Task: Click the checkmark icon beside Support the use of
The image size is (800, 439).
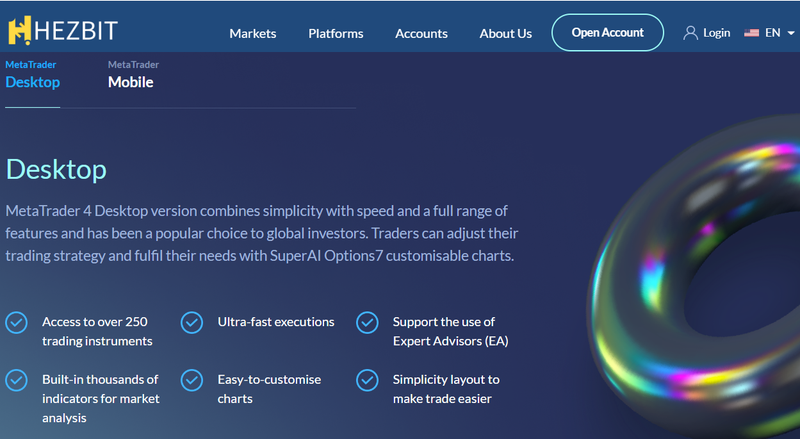Action: pos(367,323)
